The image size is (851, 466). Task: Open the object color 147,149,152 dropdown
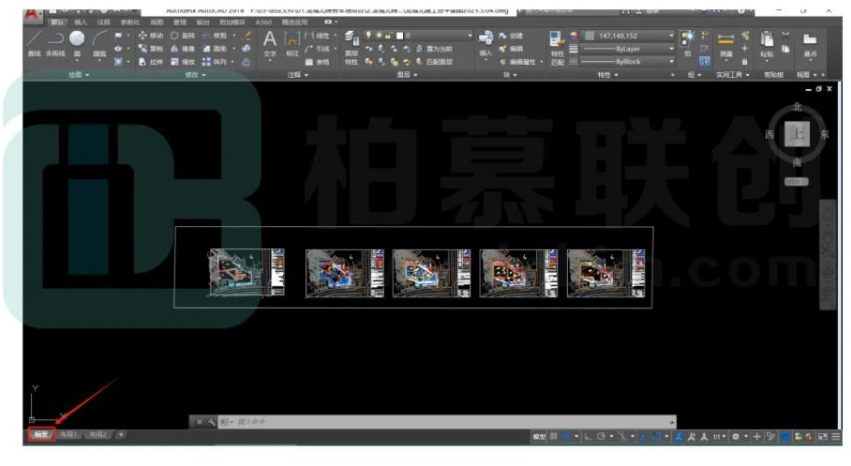(x=628, y=36)
